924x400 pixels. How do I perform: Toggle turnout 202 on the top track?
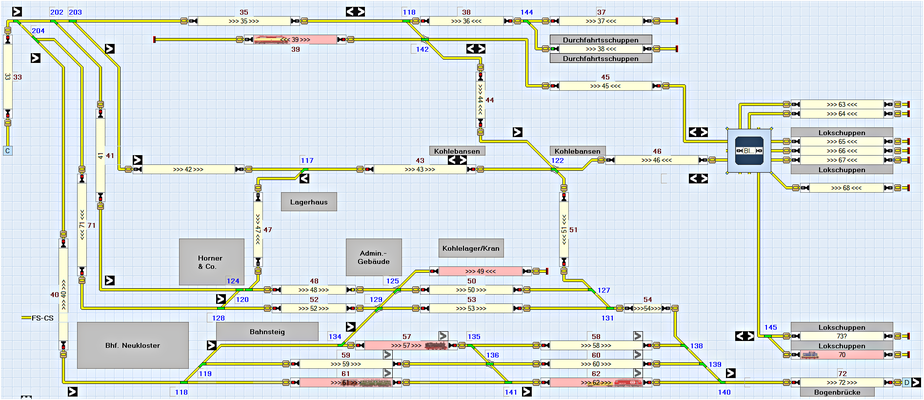point(53,21)
